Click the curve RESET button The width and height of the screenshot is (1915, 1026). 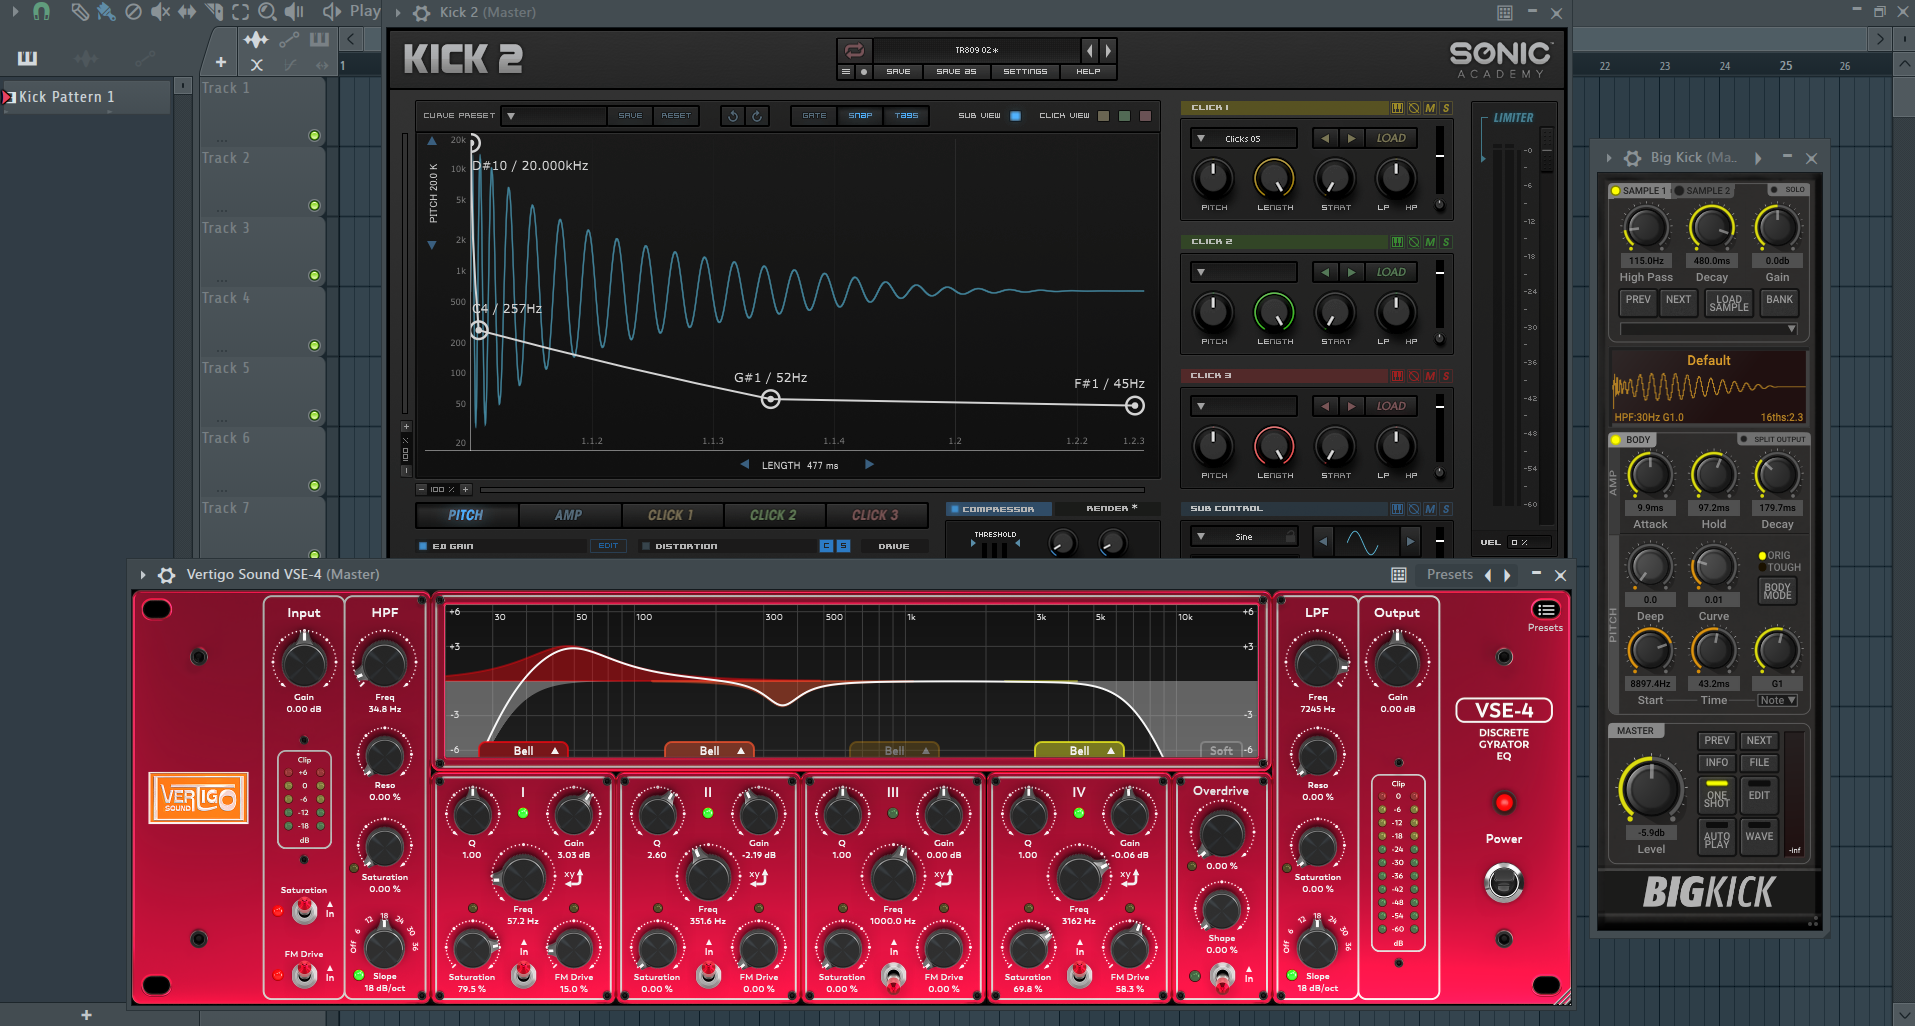pos(676,116)
